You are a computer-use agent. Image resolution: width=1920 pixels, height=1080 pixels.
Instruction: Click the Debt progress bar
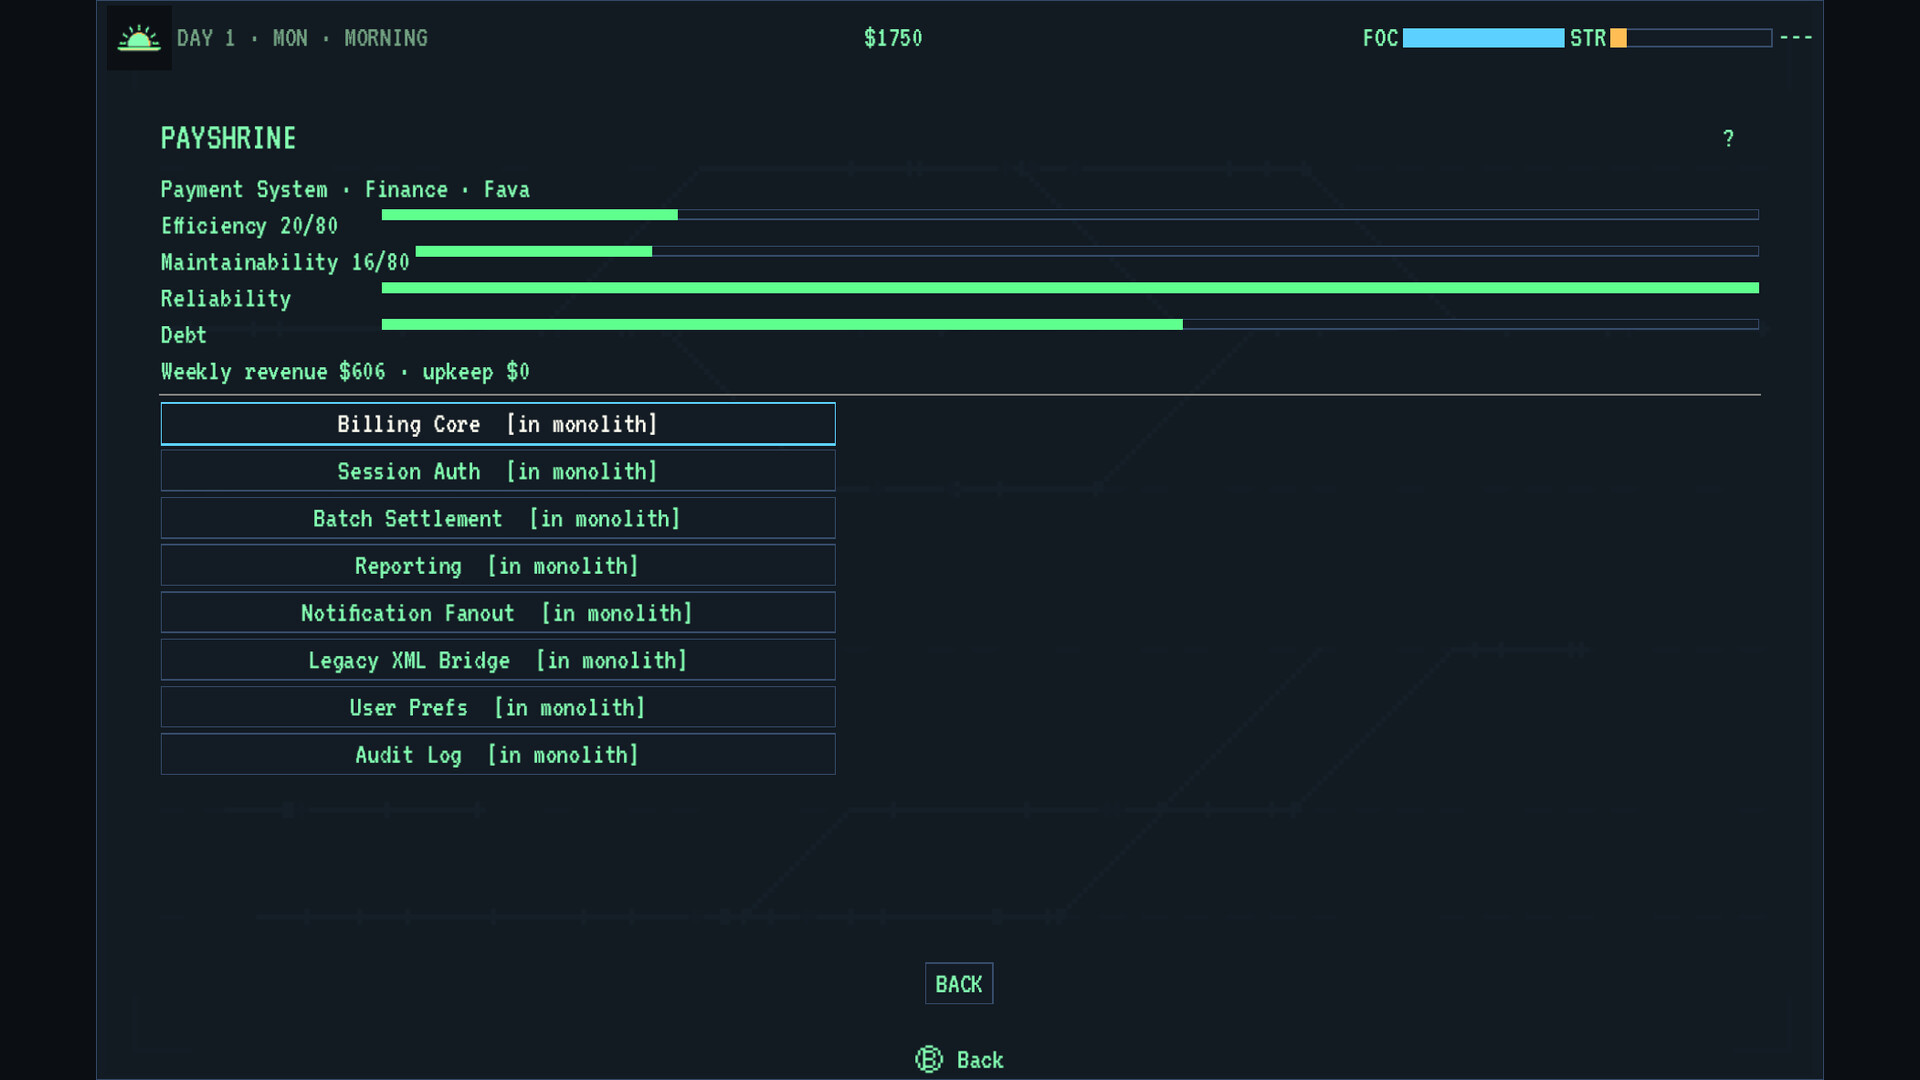(1070, 325)
